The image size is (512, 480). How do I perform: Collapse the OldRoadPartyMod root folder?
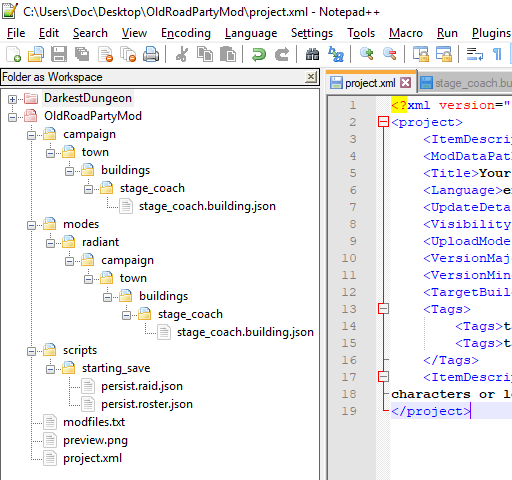(12, 117)
